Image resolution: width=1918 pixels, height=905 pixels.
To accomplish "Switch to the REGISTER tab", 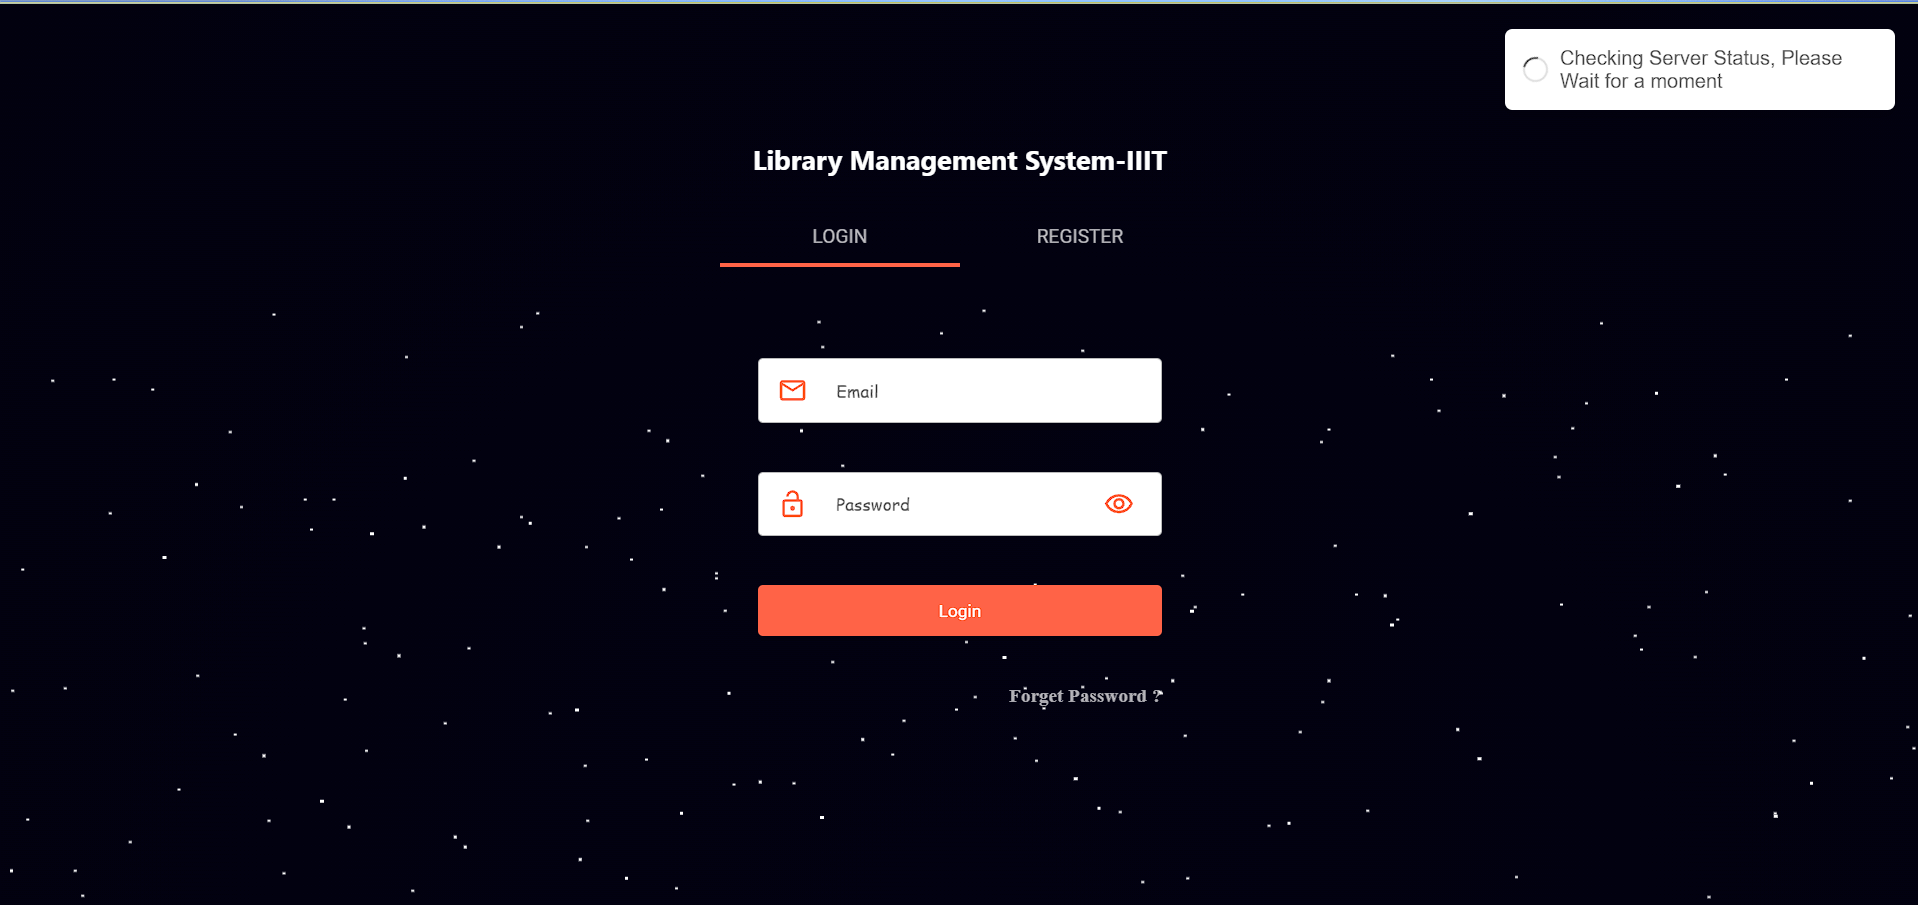I will click(x=1079, y=237).
